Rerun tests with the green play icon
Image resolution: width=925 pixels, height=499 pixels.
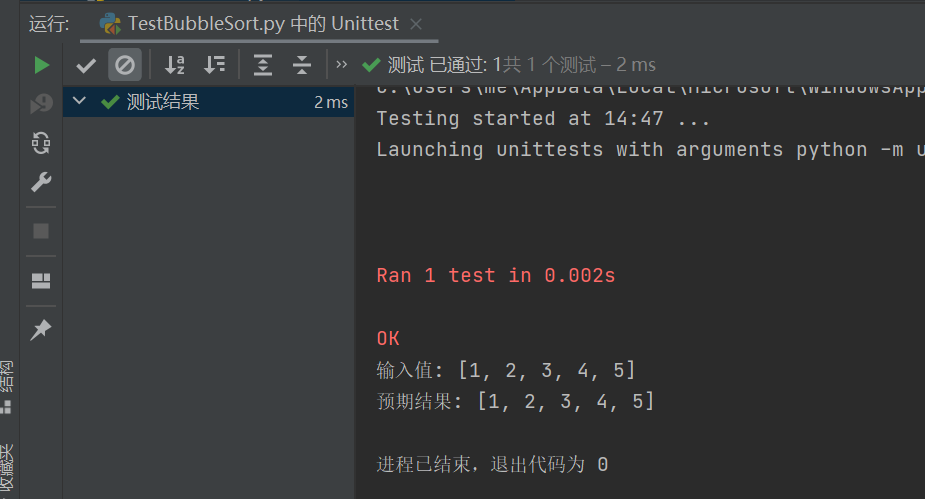click(41, 65)
